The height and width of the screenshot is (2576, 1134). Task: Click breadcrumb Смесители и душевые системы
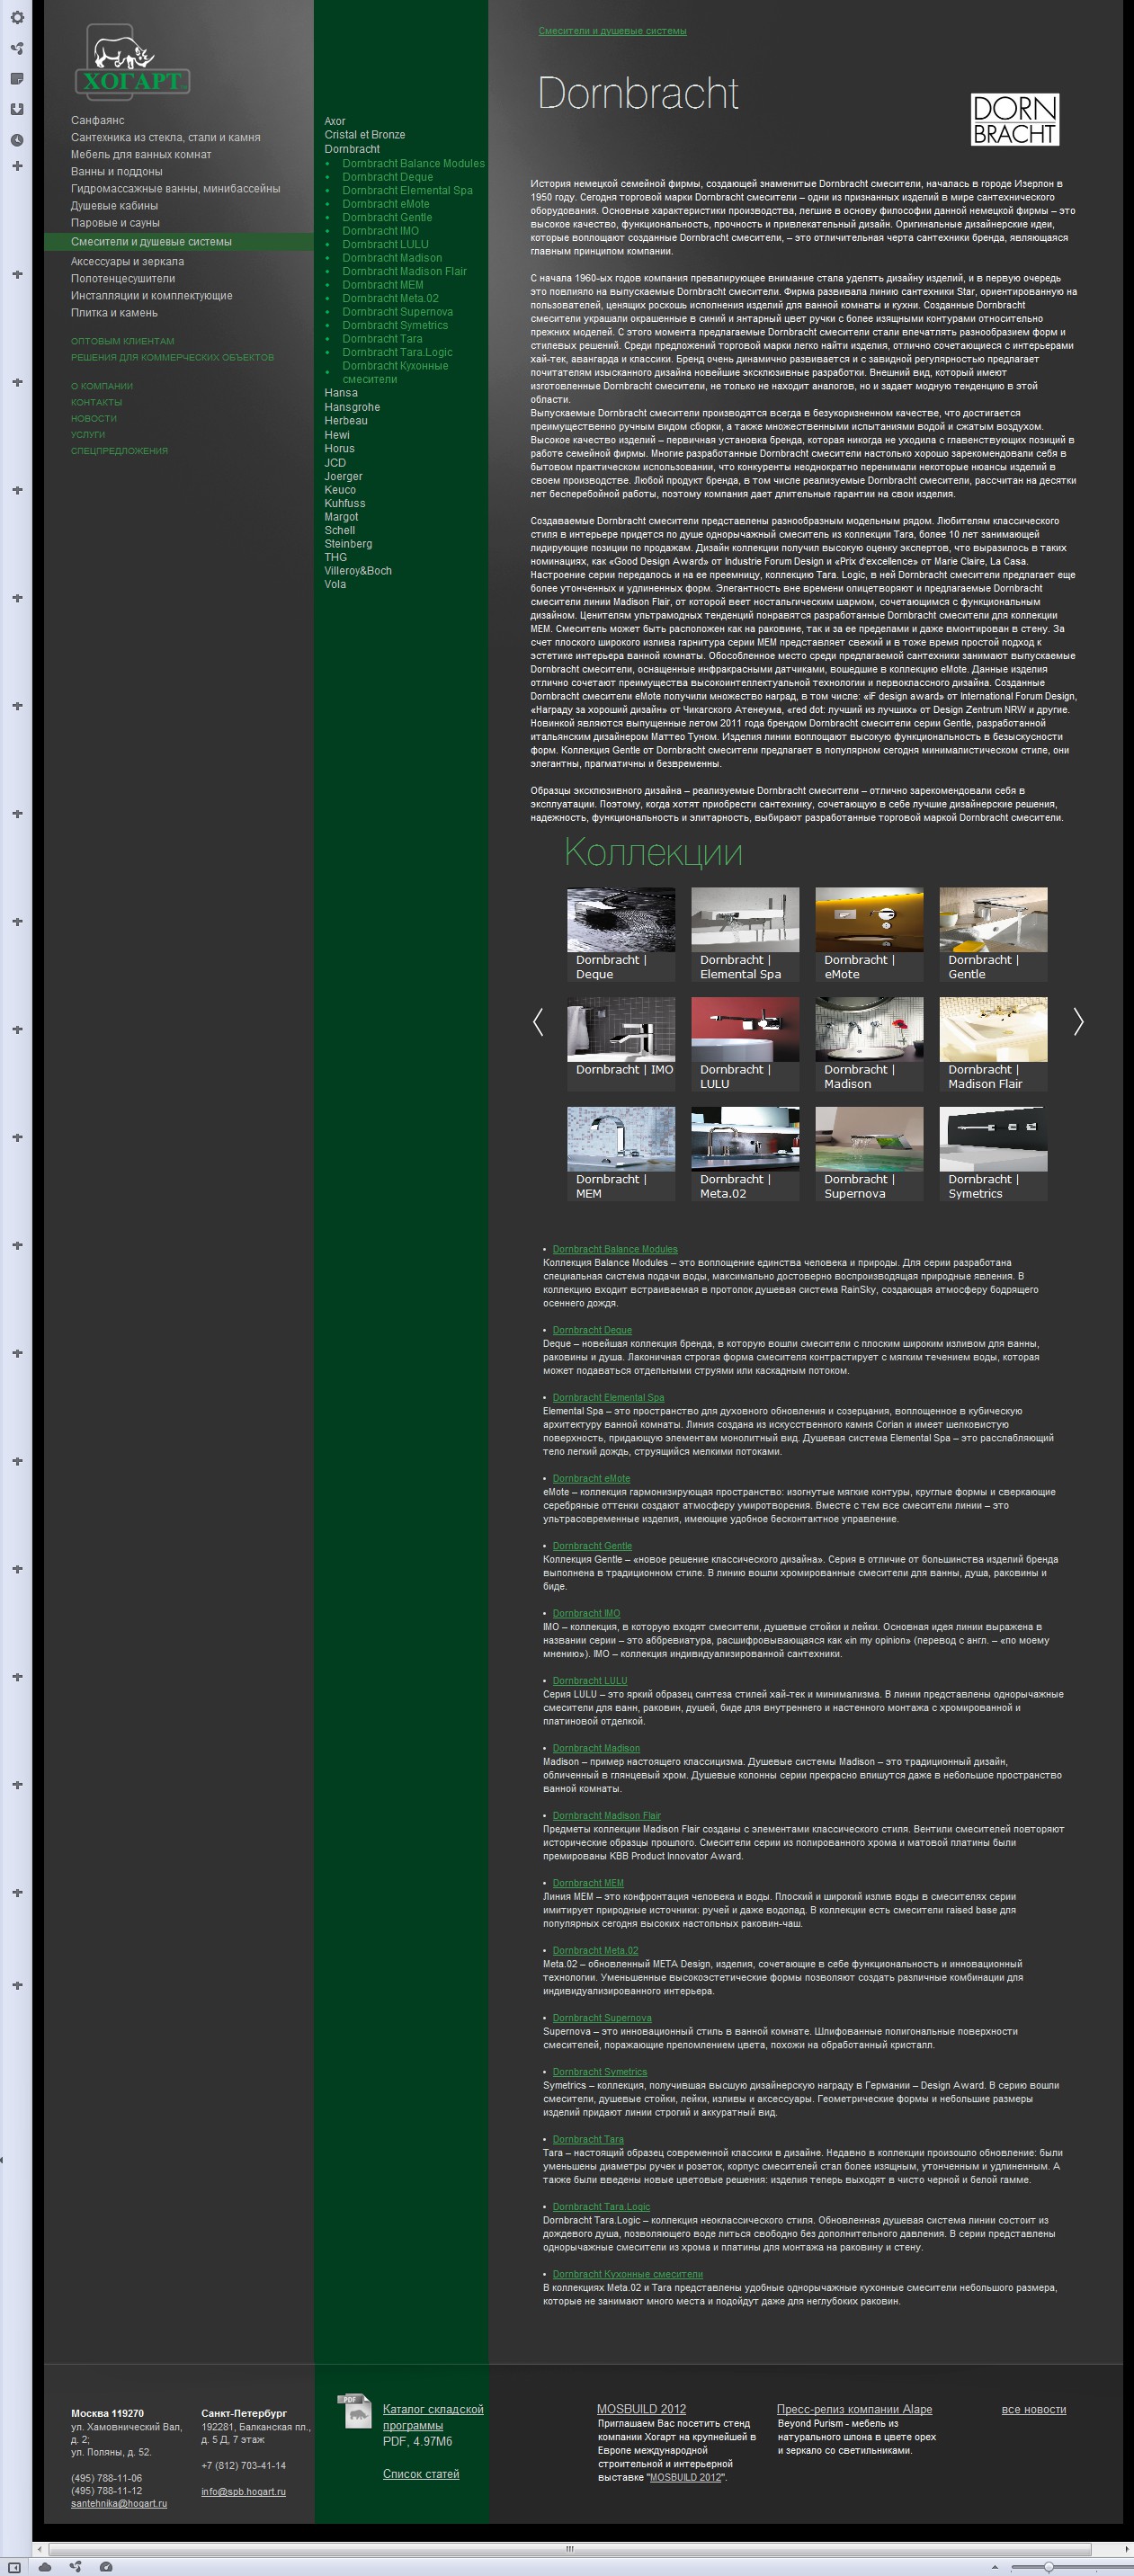[x=612, y=31]
